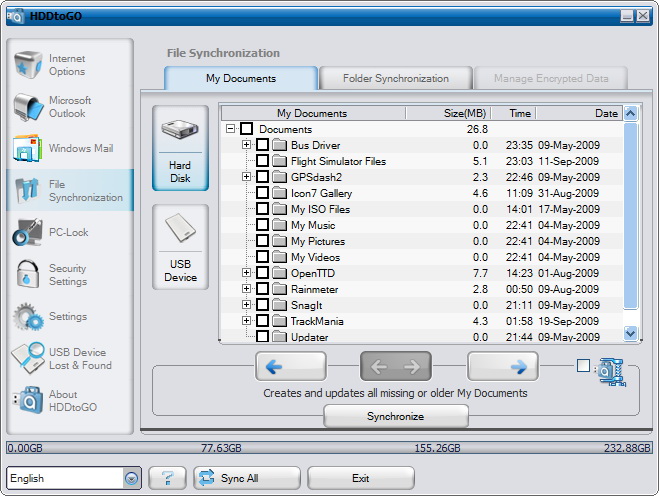
Task: Expand the GPSdash2 folder
Action: (246, 177)
